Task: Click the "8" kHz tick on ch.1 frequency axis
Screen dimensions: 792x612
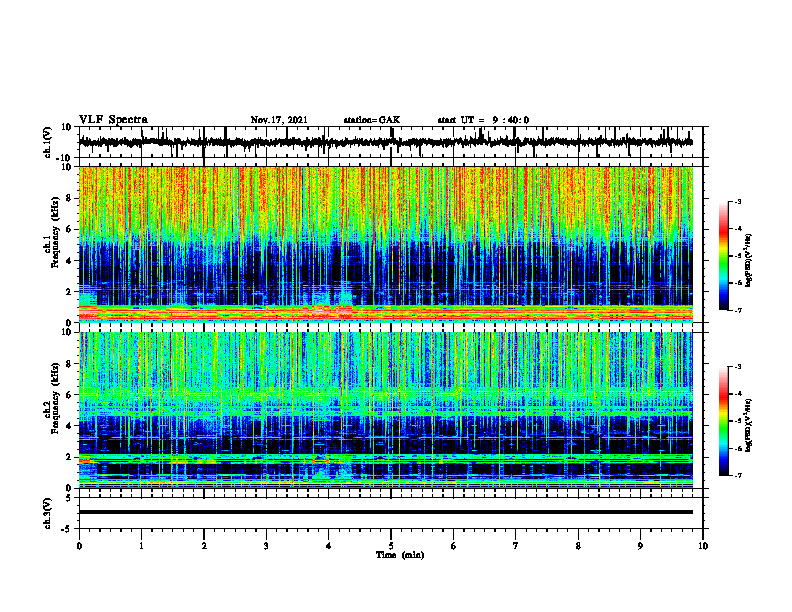Action: click(69, 198)
